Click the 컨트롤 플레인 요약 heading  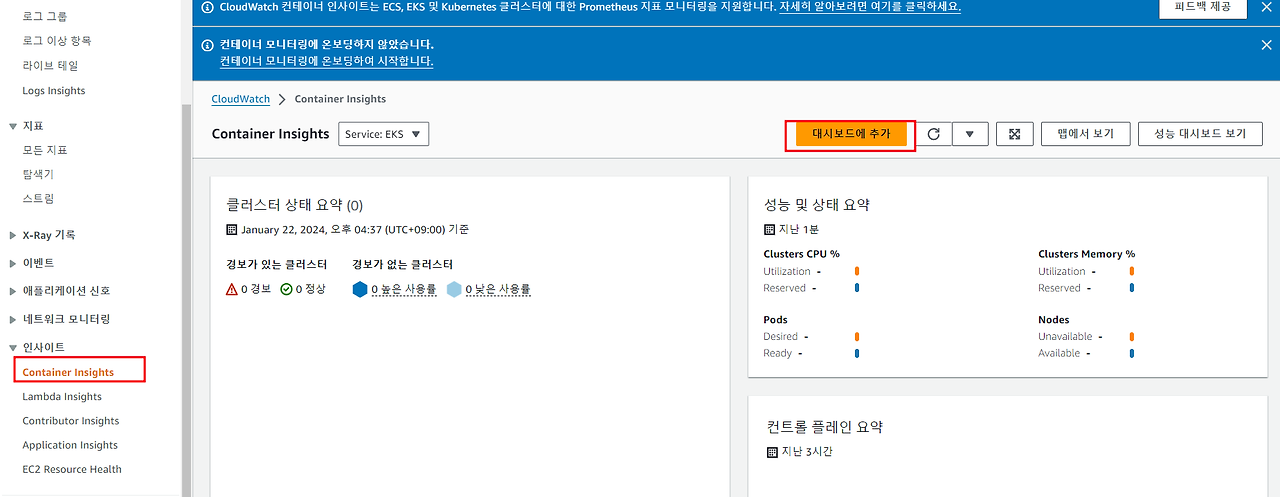[825, 427]
